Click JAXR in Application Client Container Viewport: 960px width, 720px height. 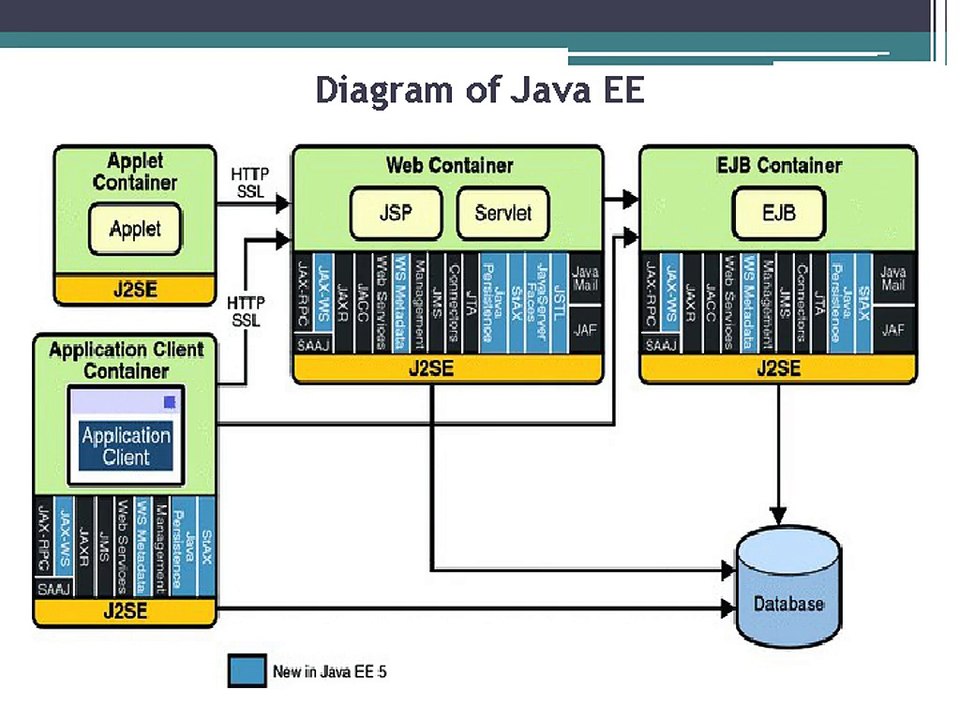point(84,546)
